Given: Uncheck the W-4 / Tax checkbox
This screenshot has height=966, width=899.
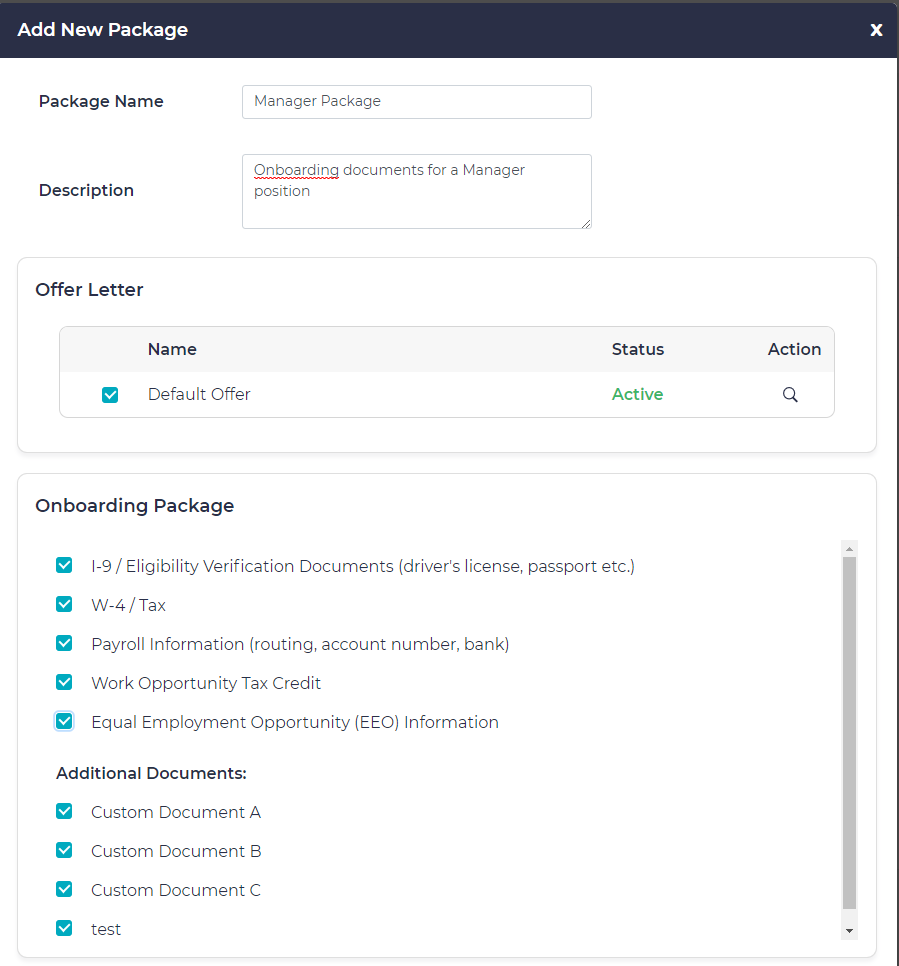Looking at the screenshot, I should click(x=65, y=605).
